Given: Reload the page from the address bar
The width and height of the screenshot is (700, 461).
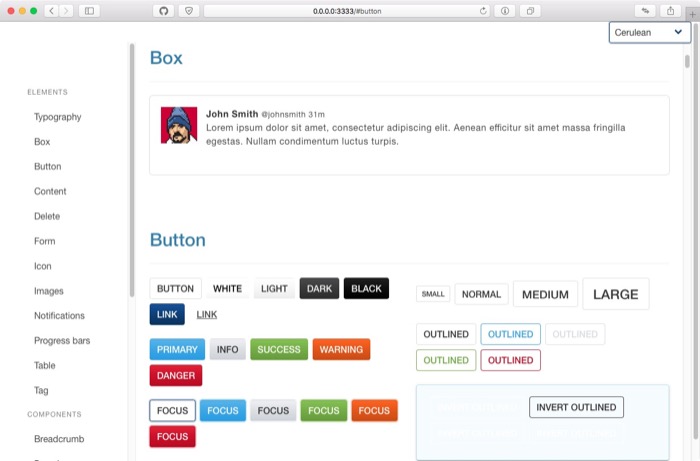Looking at the screenshot, I should coord(484,11).
